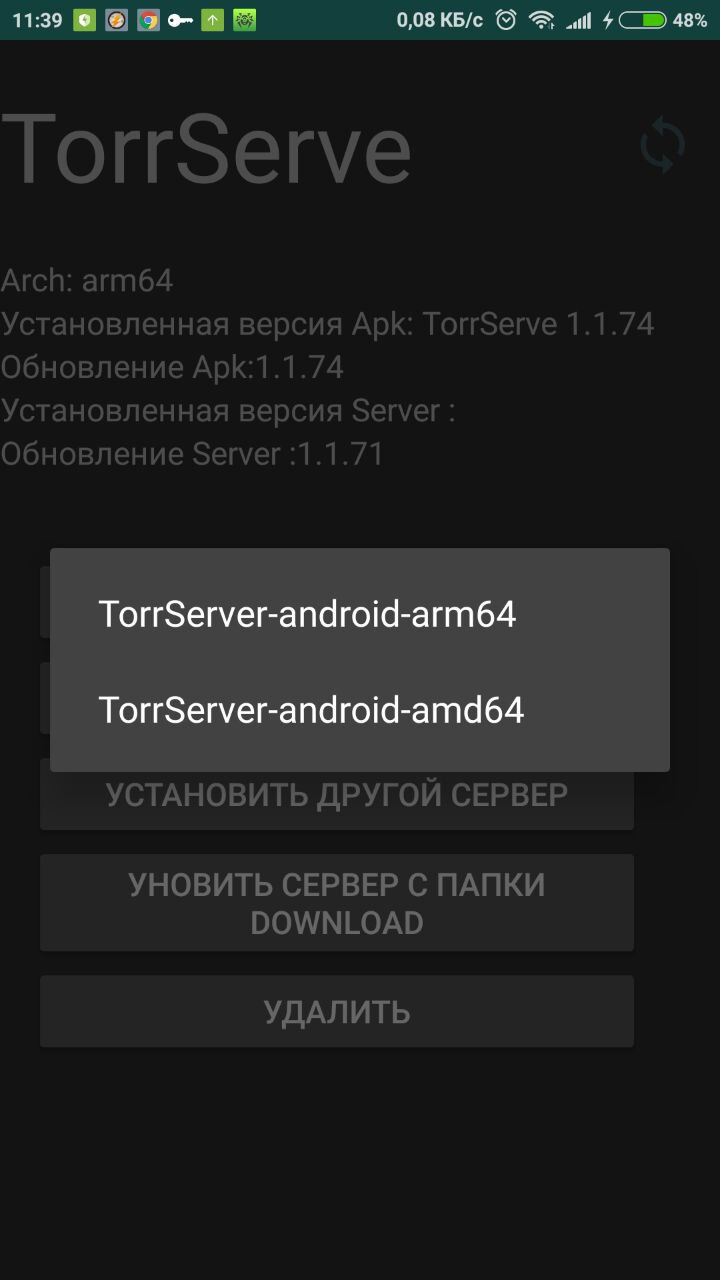Tap the 11:39 clock in status bar
720x1280 pixels.
click(x=38, y=20)
